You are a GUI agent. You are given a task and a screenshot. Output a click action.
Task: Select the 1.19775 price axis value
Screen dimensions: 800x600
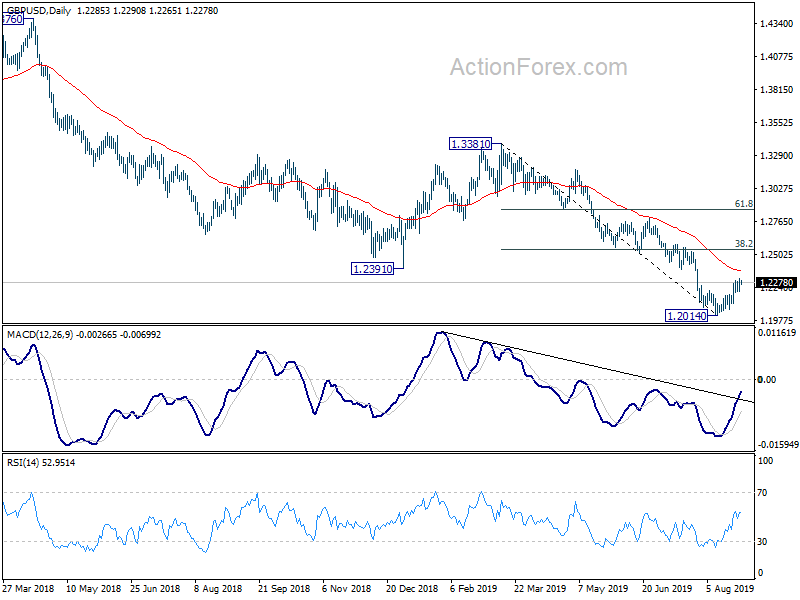click(x=777, y=320)
